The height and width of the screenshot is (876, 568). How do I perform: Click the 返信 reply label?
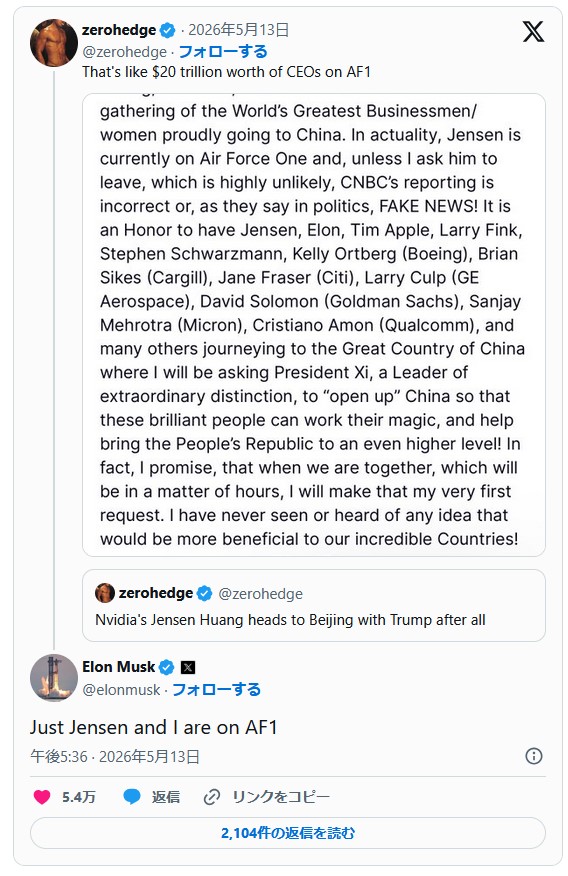[x=166, y=797]
